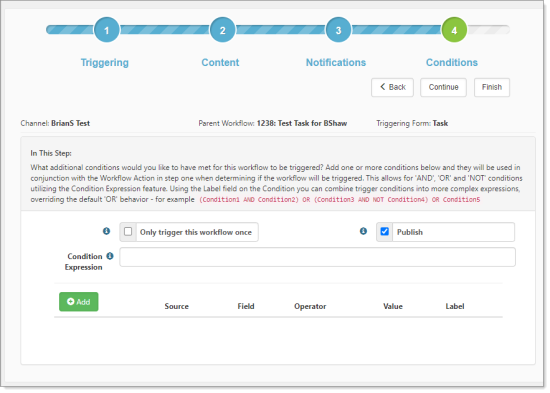Click the Label column header

[x=455, y=306]
